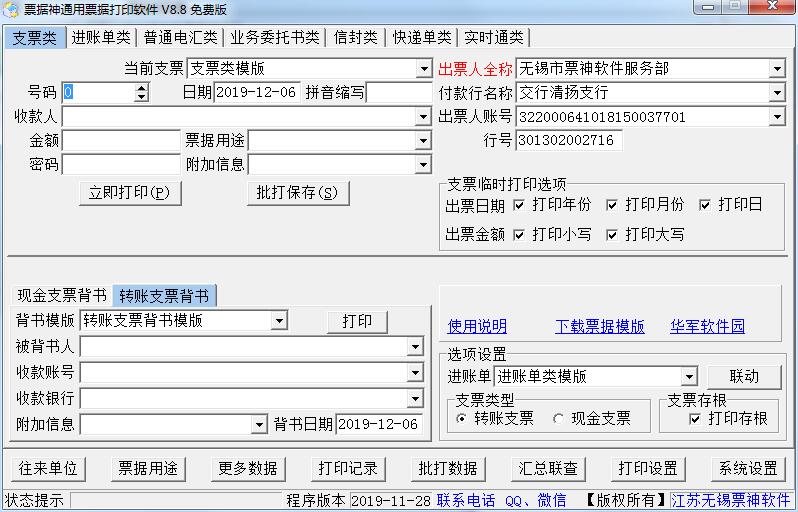
Task: Open the 普通电汇类 tab
Action: pos(180,38)
